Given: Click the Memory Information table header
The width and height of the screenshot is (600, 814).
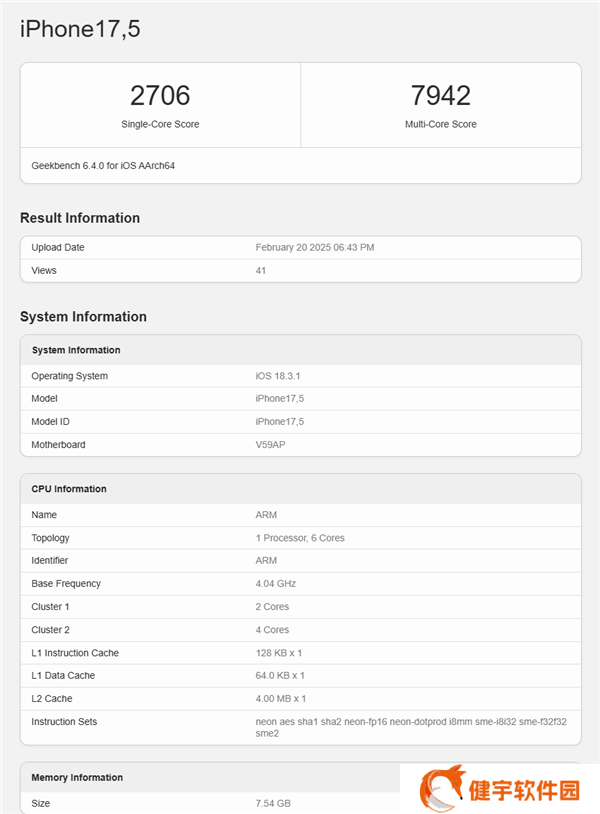Looking at the screenshot, I should click(x=77, y=778).
